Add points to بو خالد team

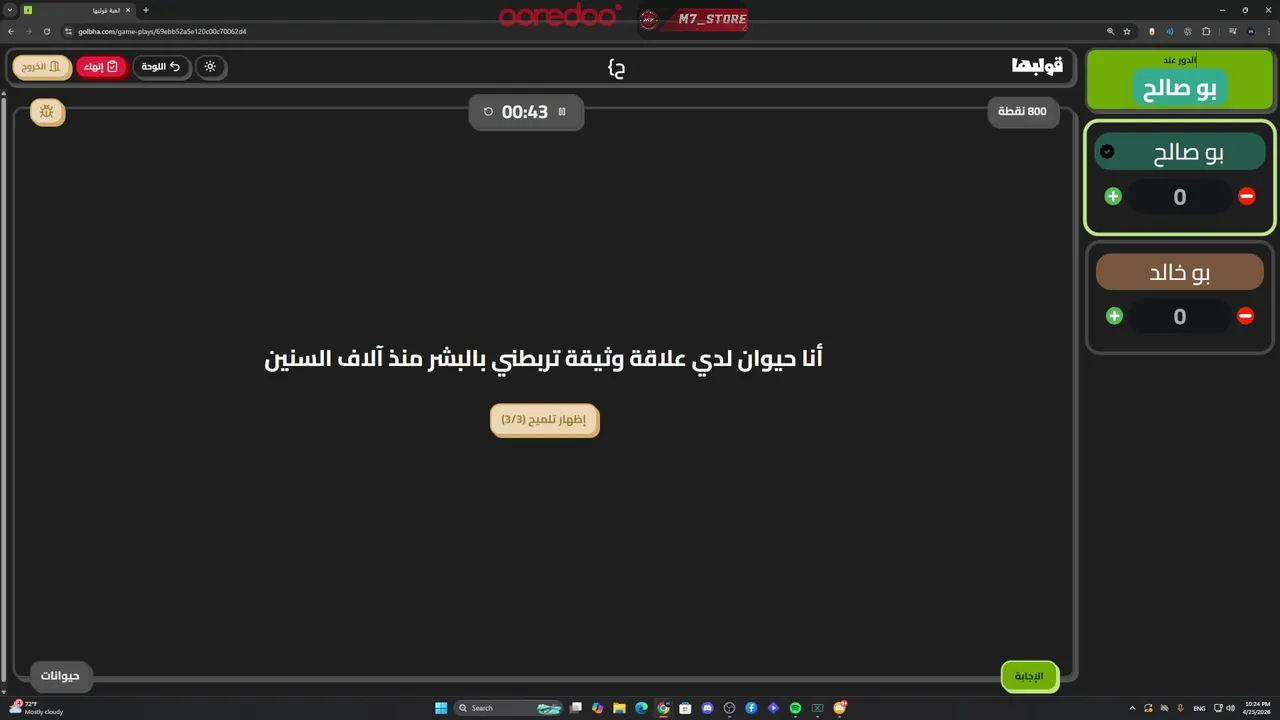(x=1114, y=316)
